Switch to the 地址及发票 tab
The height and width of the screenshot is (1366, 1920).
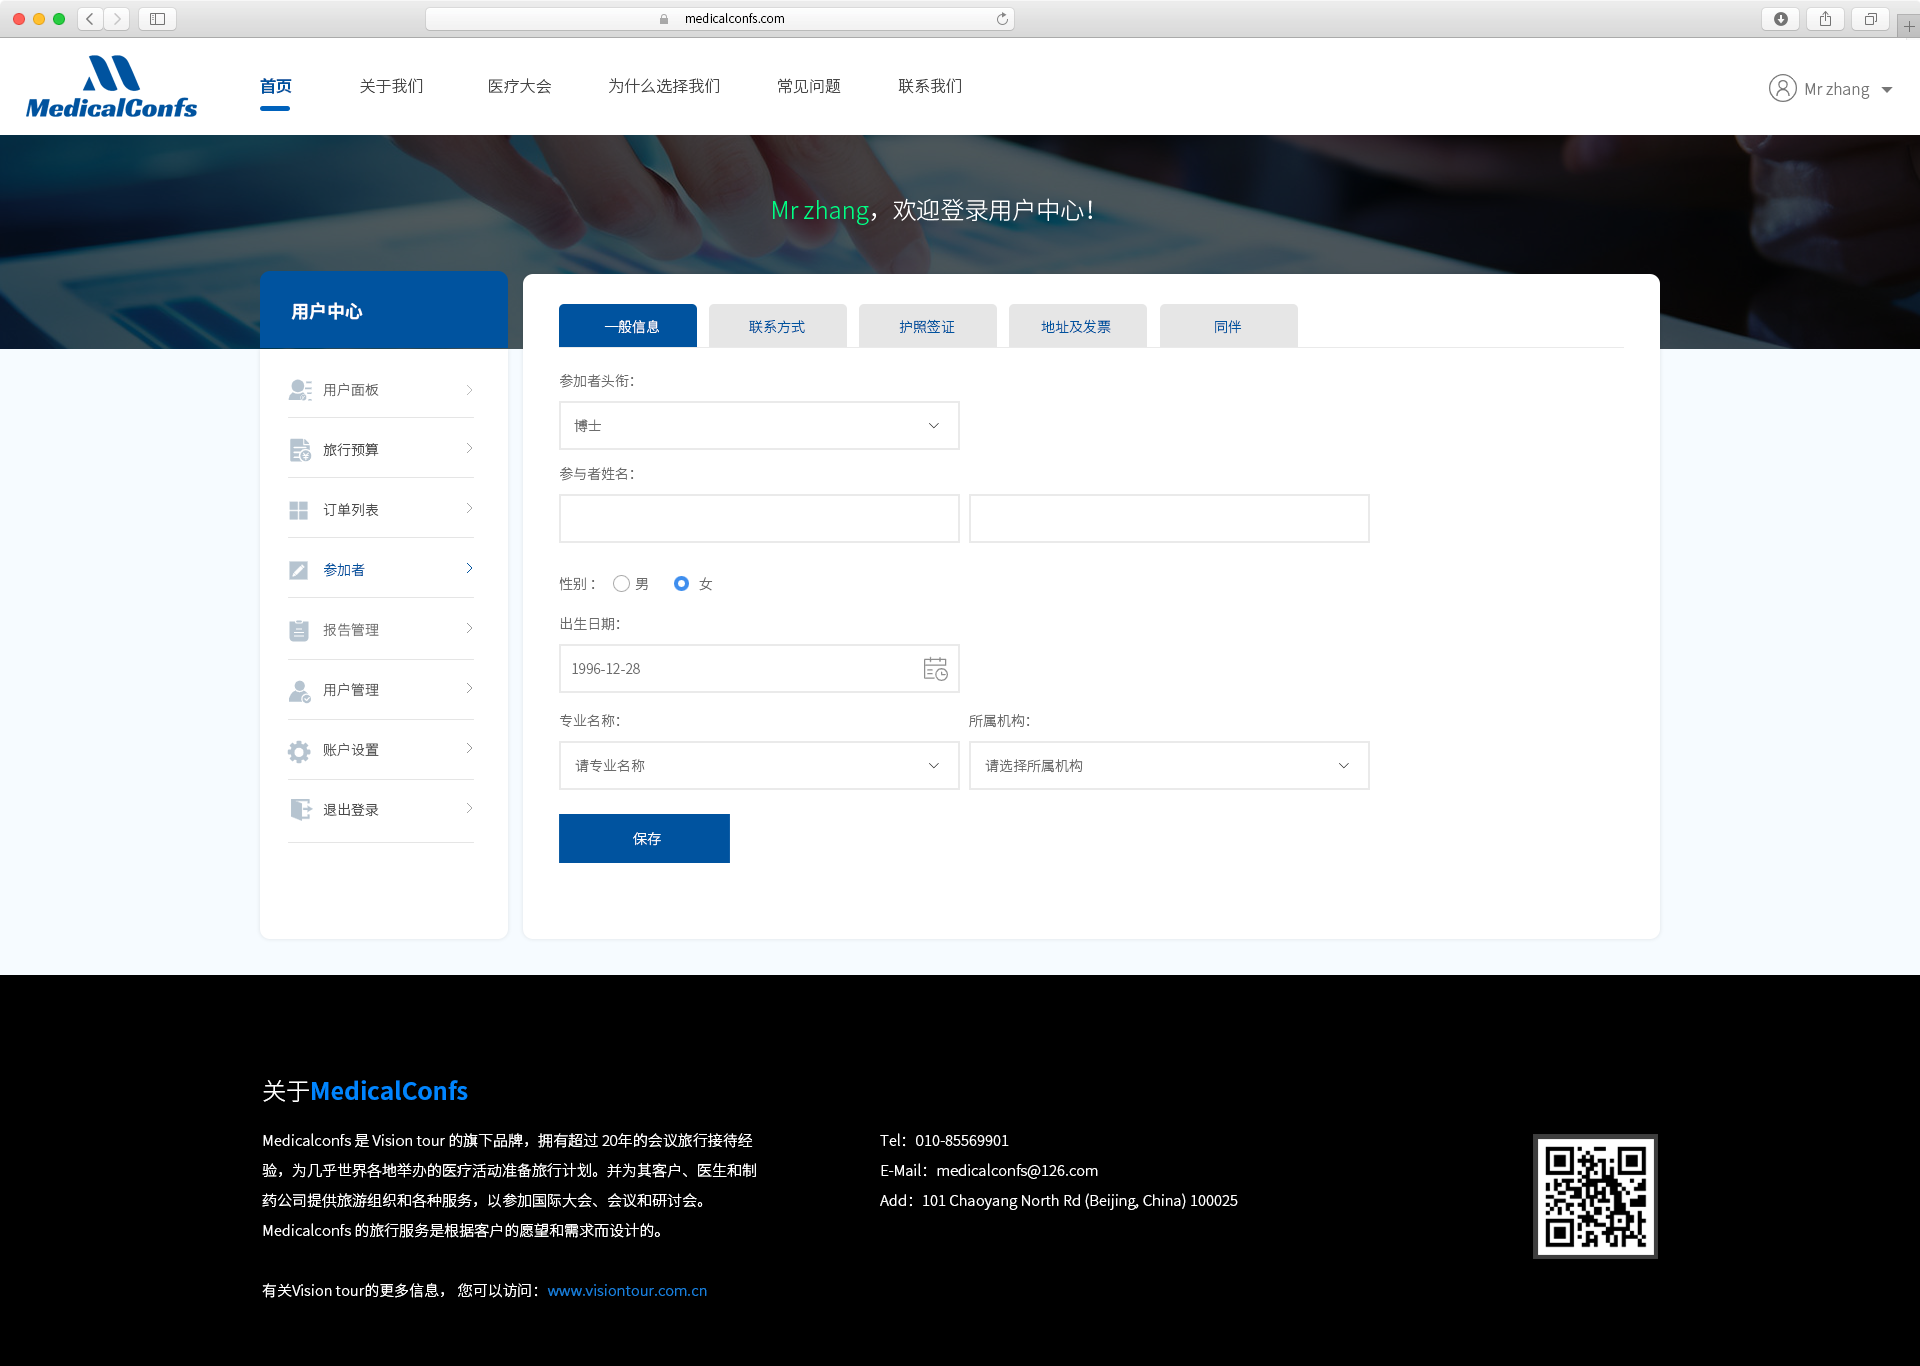(1078, 326)
